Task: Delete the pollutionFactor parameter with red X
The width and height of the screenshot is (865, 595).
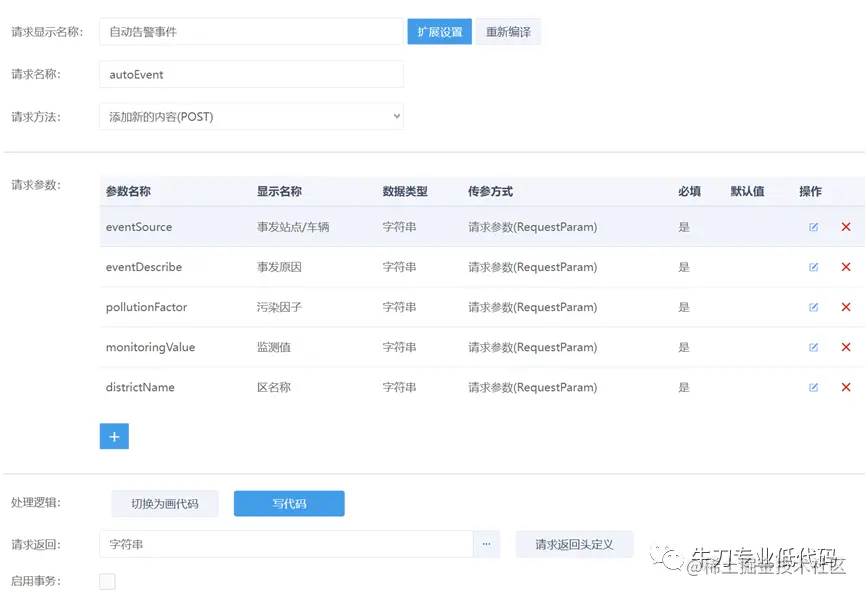Action: [846, 307]
